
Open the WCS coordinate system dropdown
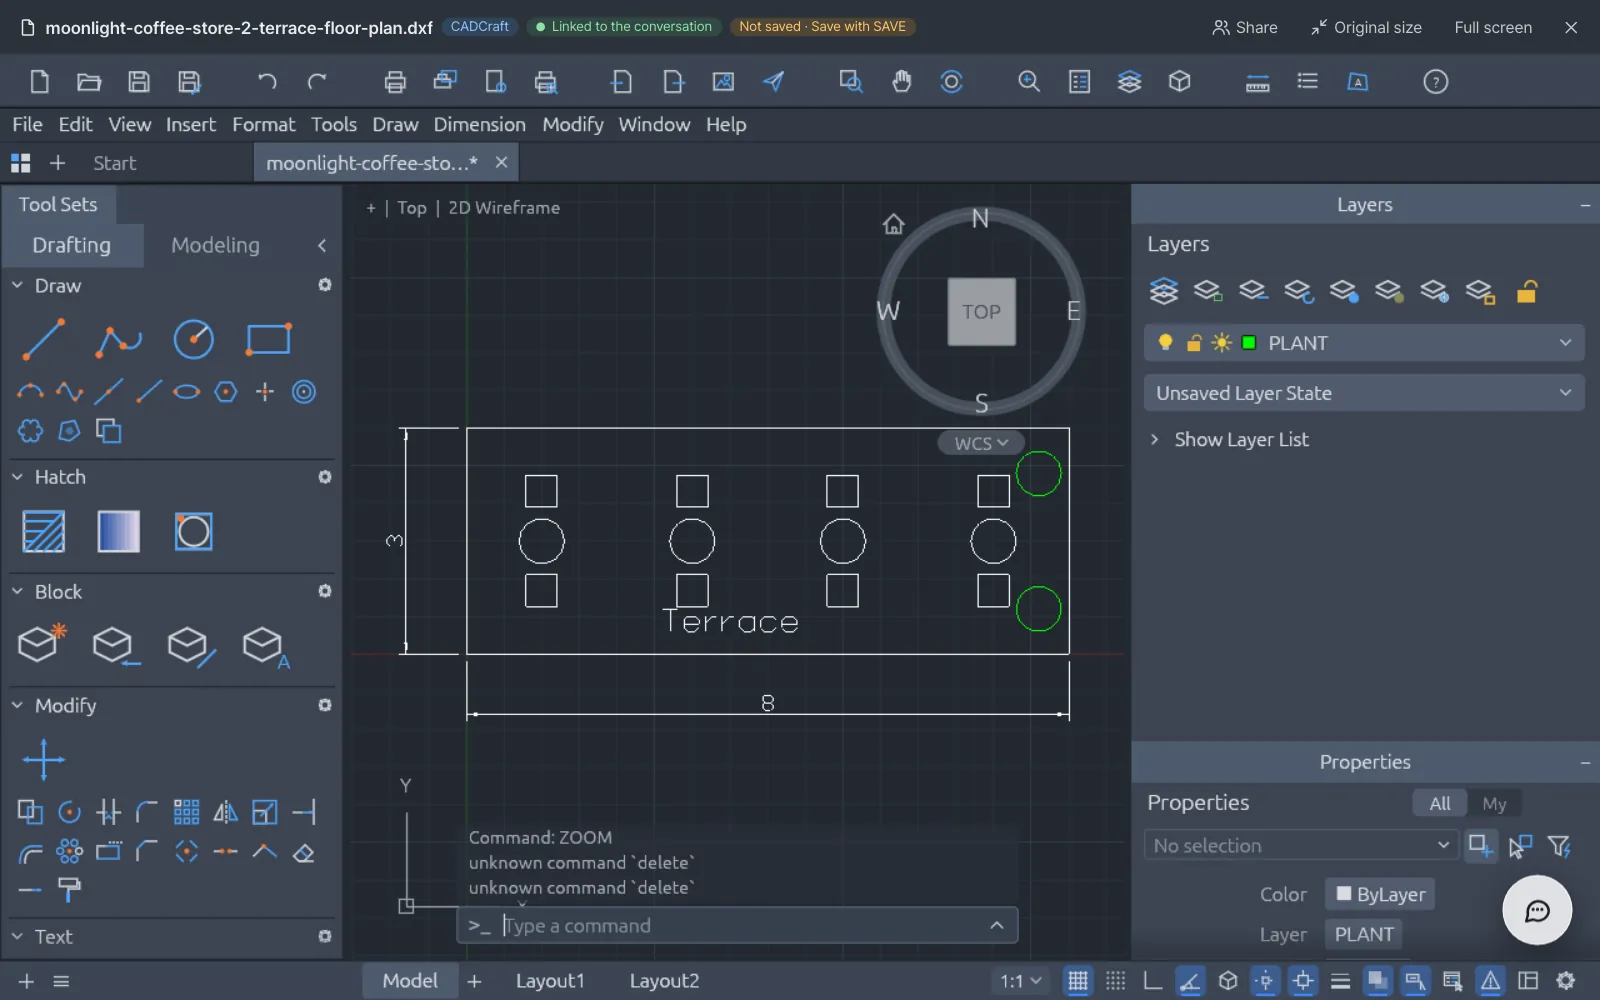tap(981, 443)
